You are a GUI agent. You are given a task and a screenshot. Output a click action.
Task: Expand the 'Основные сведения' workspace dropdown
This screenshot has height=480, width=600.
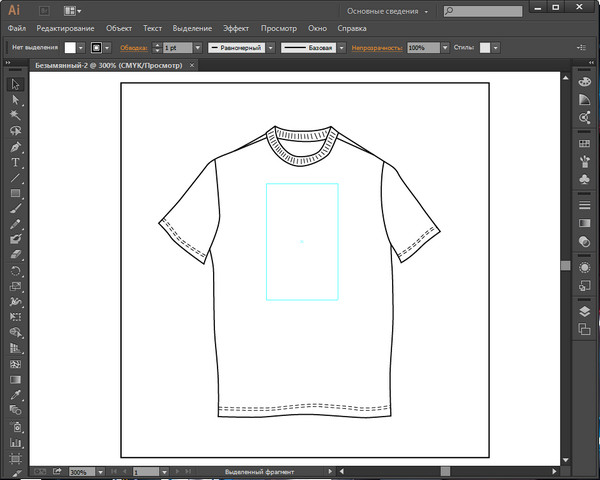389,11
